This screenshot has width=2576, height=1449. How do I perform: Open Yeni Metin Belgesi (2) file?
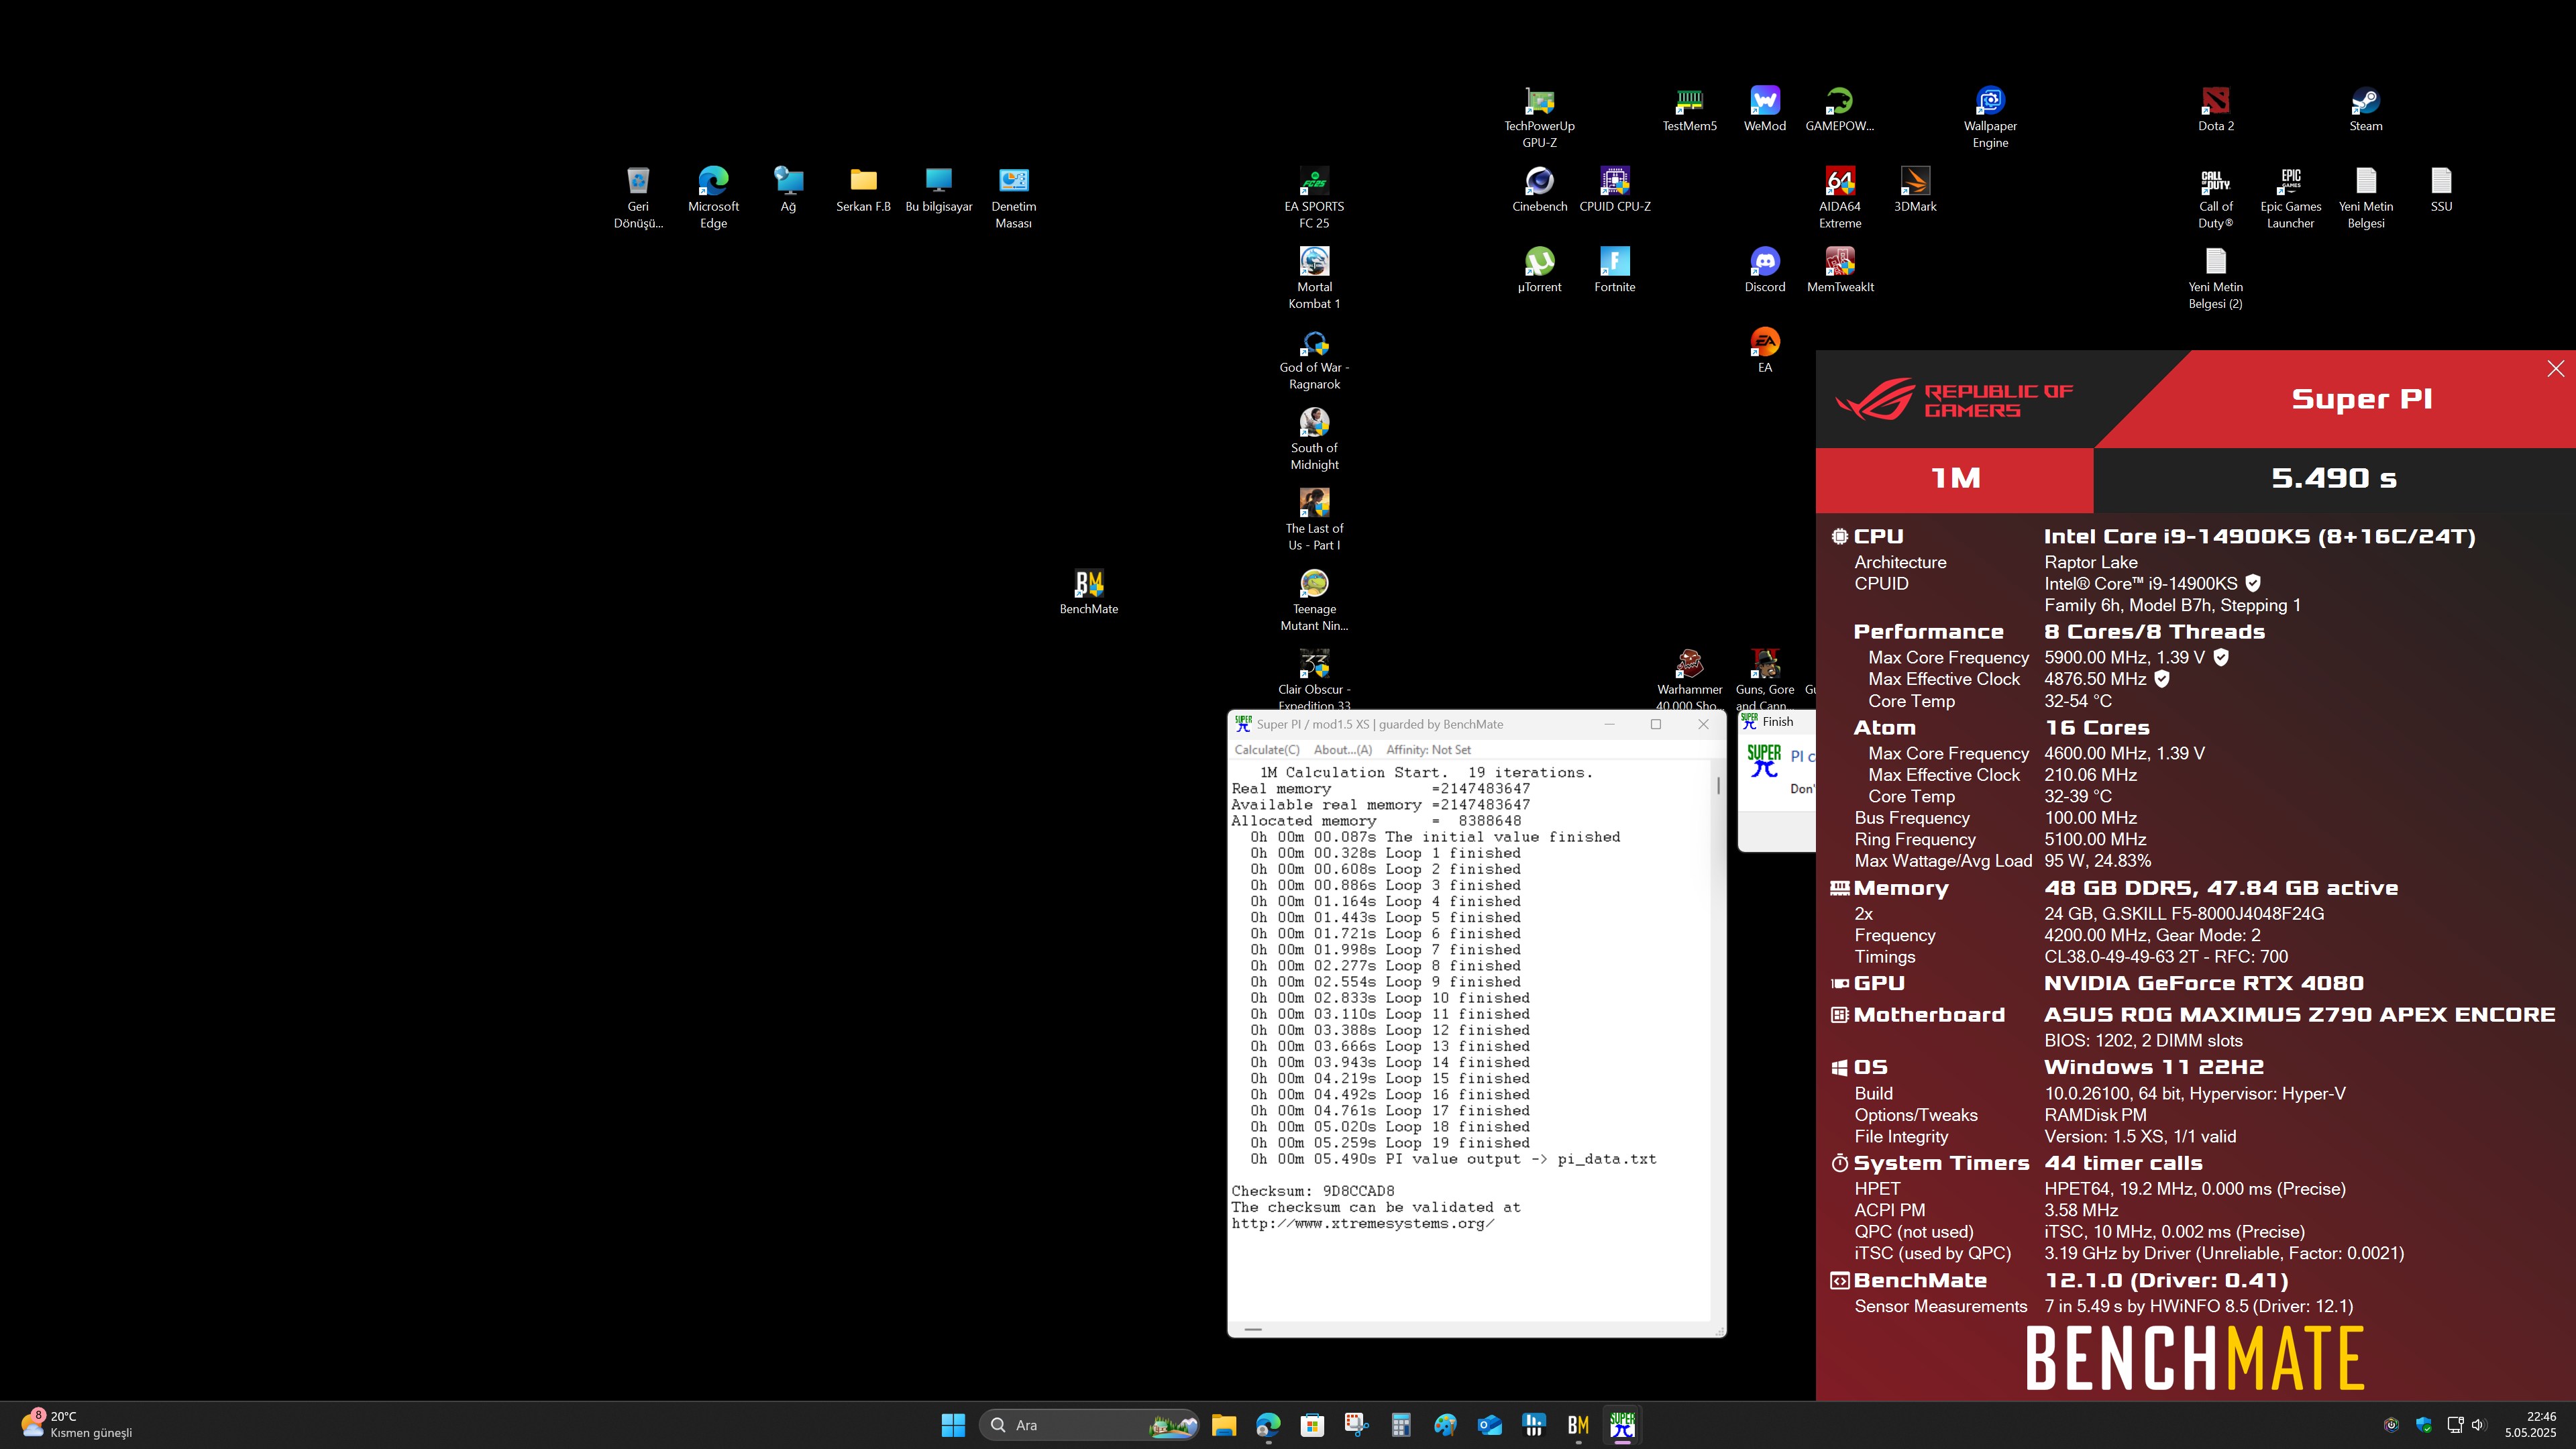point(2215,278)
